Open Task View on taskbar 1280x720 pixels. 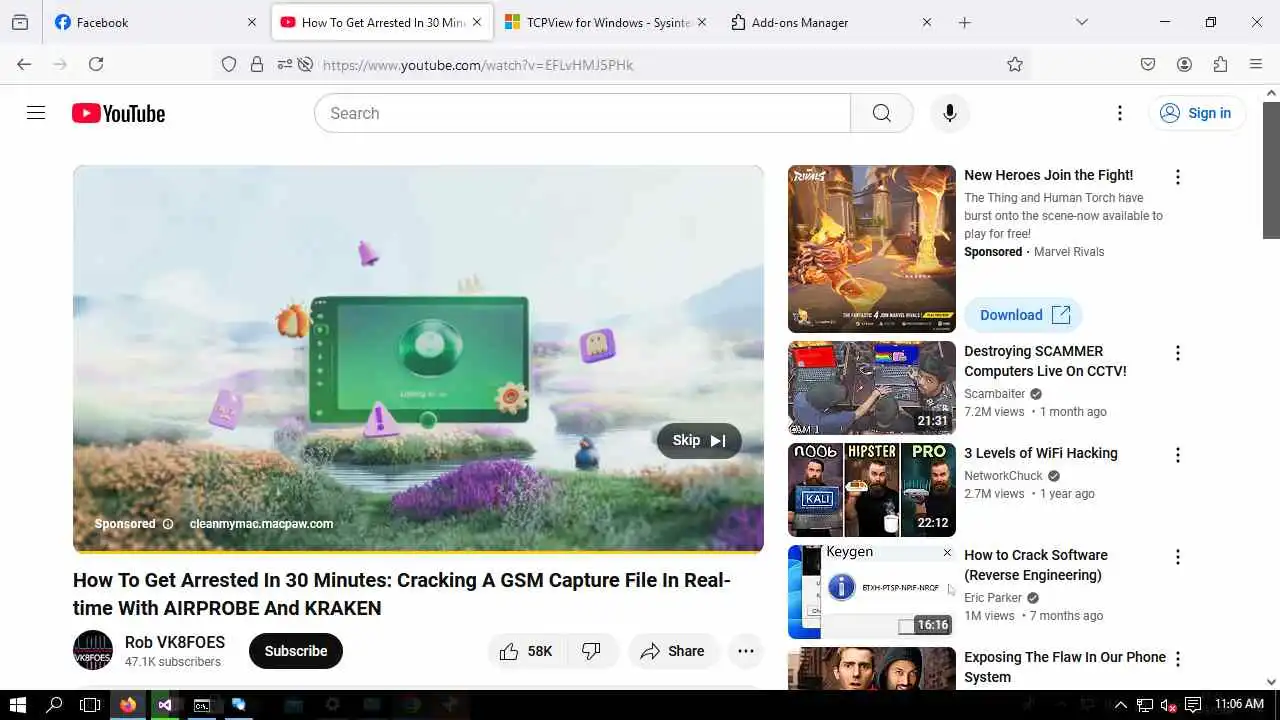(x=90, y=705)
